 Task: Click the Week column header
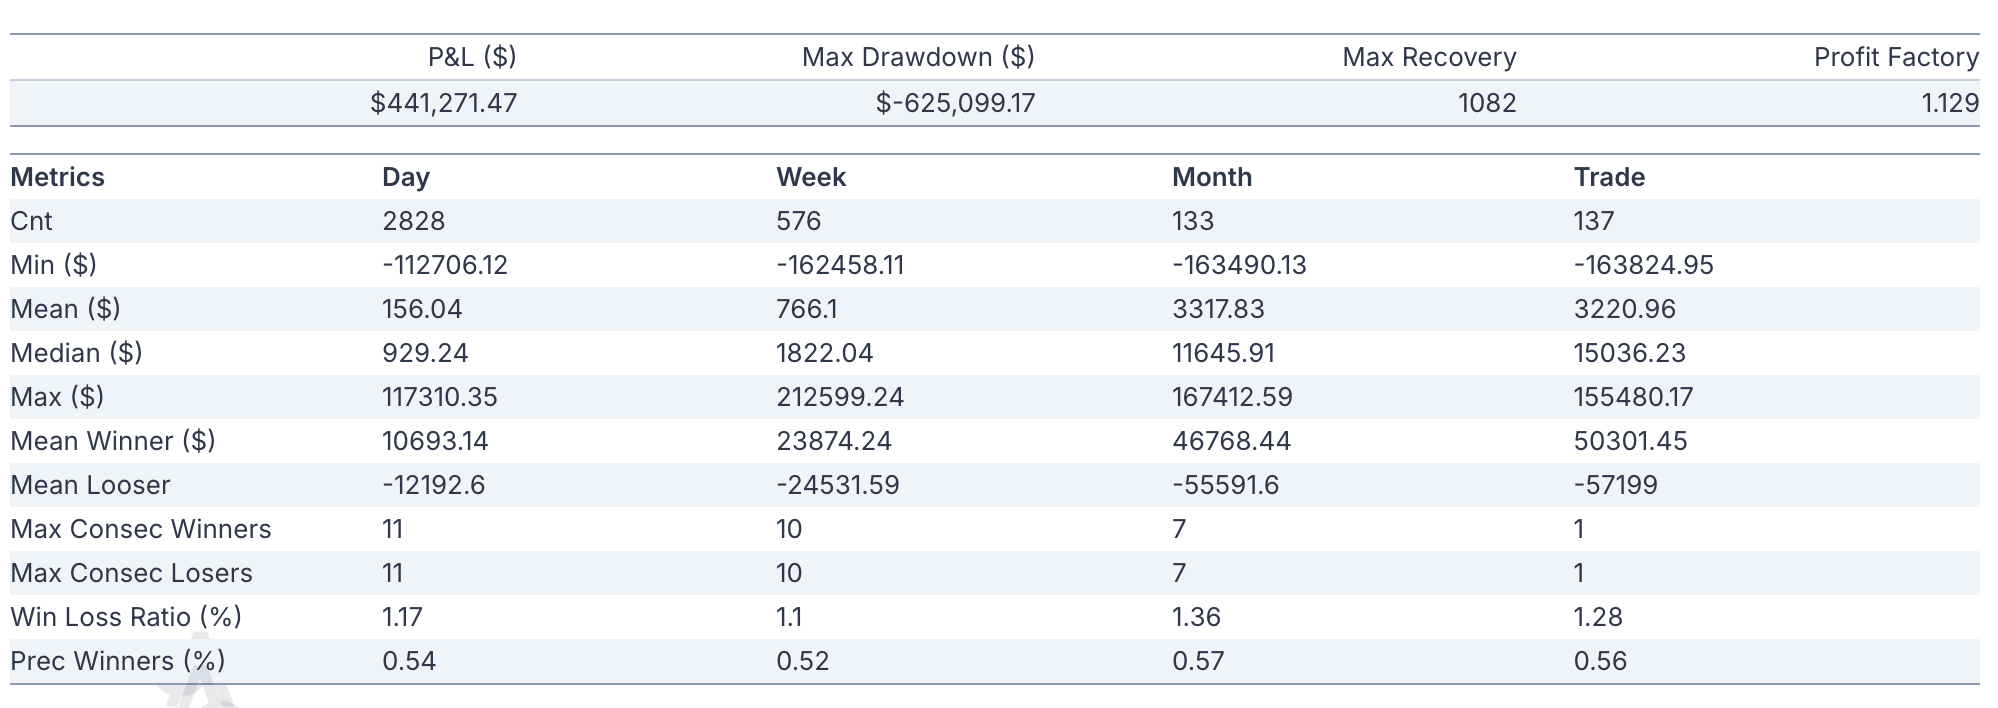tap(811, 177)
